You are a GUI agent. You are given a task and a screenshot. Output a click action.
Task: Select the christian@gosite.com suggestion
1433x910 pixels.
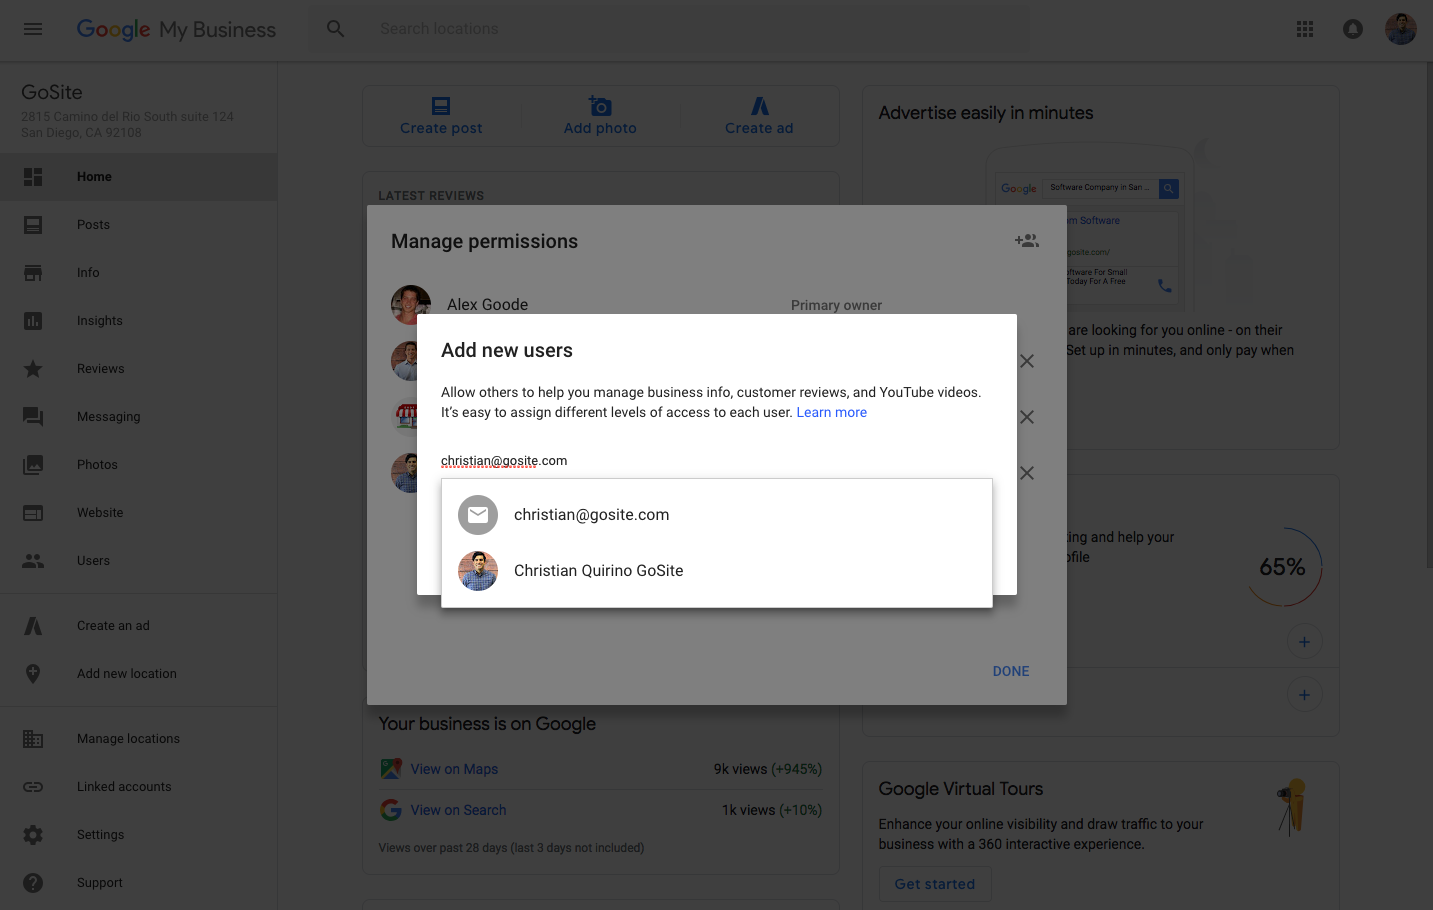[717, 515]
